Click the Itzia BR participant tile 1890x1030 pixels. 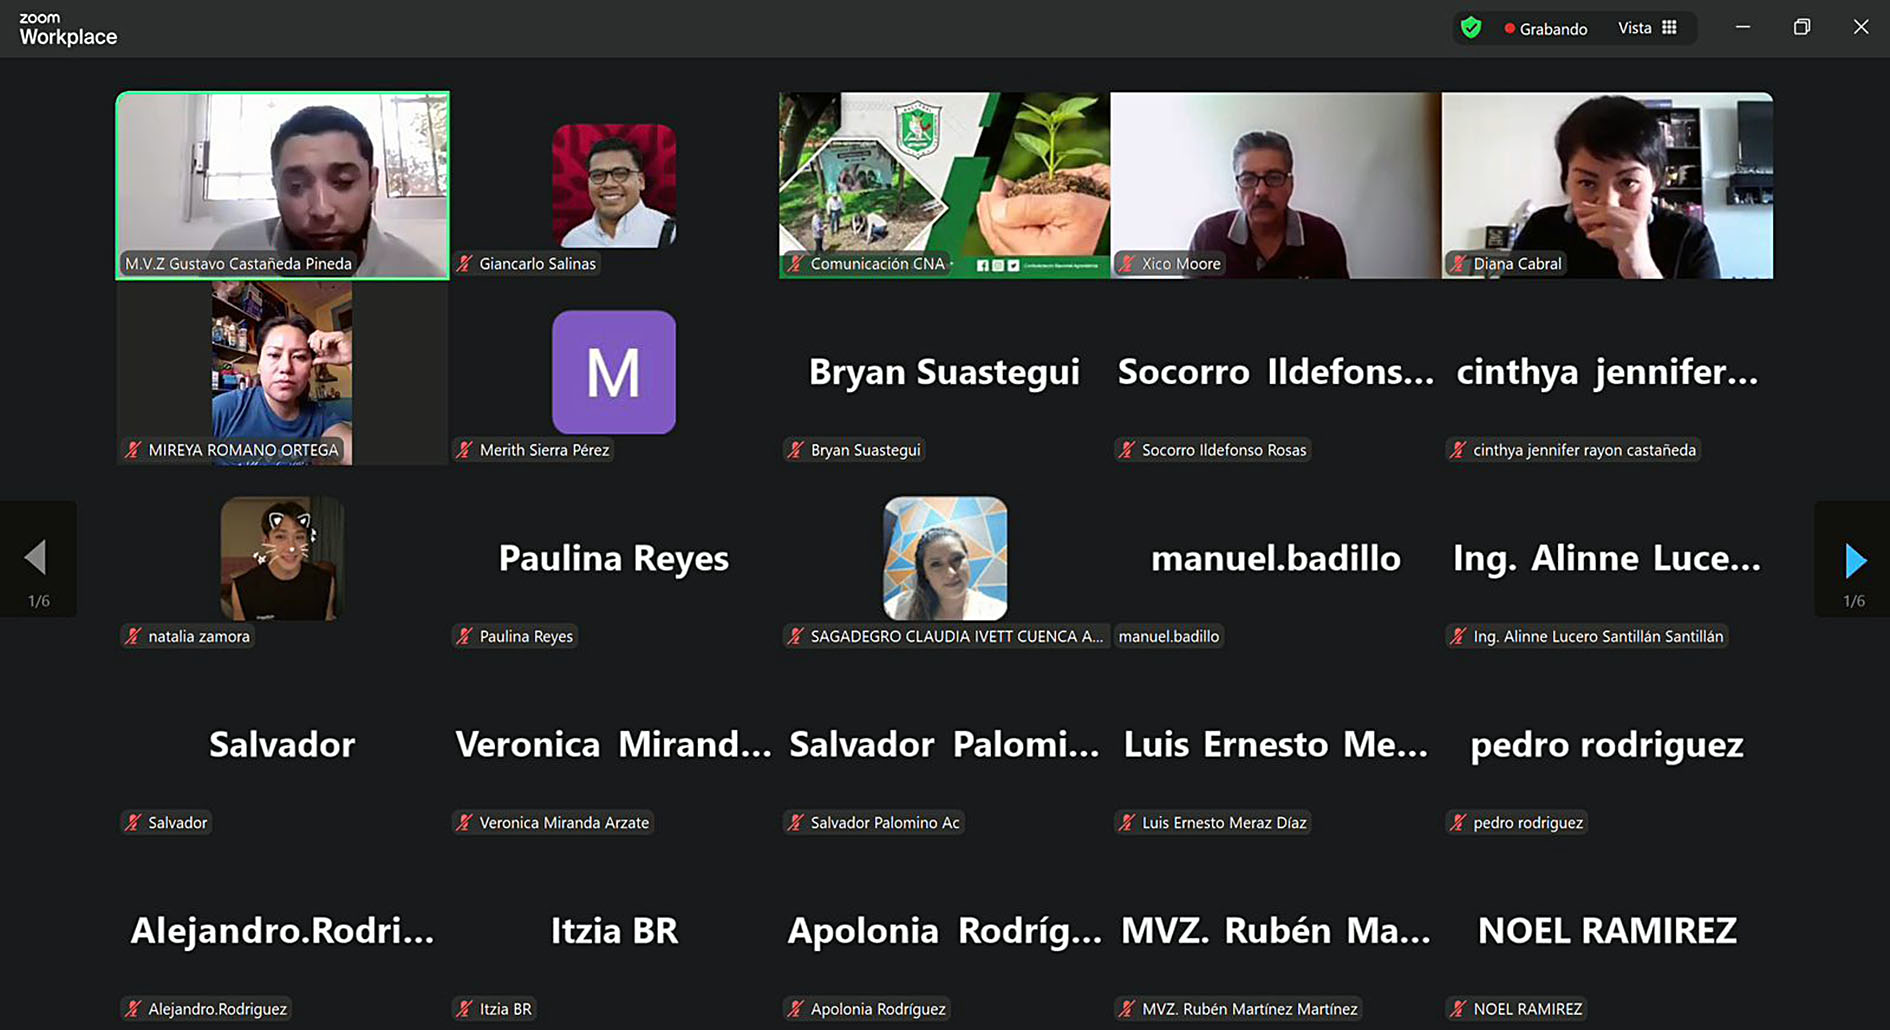[x=613, y=931]
